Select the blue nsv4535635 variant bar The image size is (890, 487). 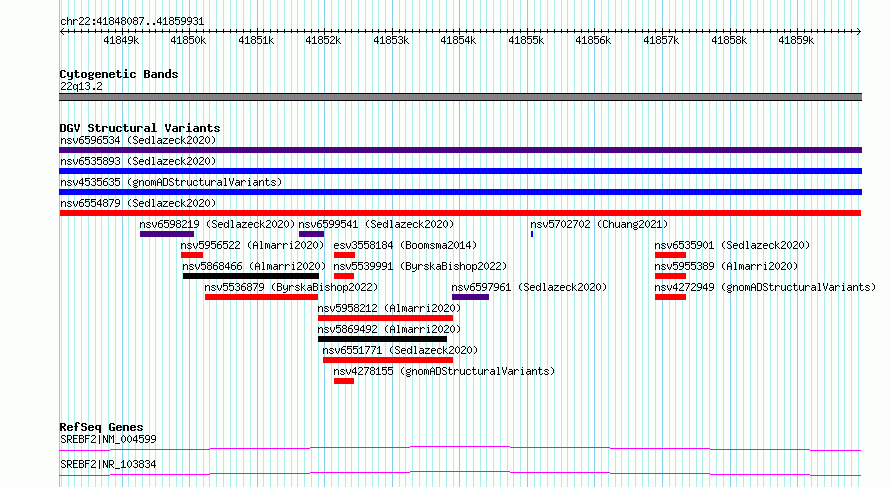click(x=460, y=192)
